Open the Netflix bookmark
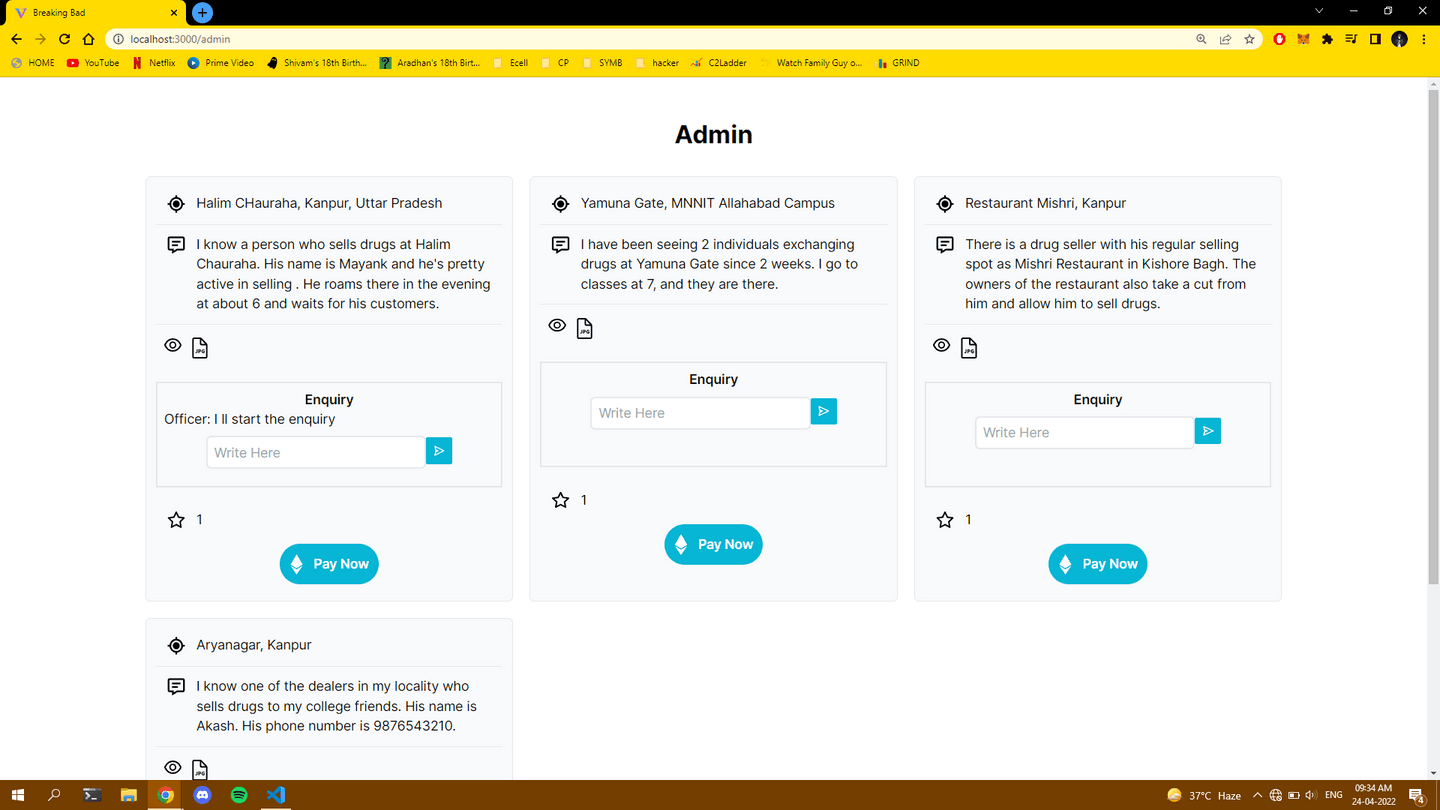 [x=153, y=62]
